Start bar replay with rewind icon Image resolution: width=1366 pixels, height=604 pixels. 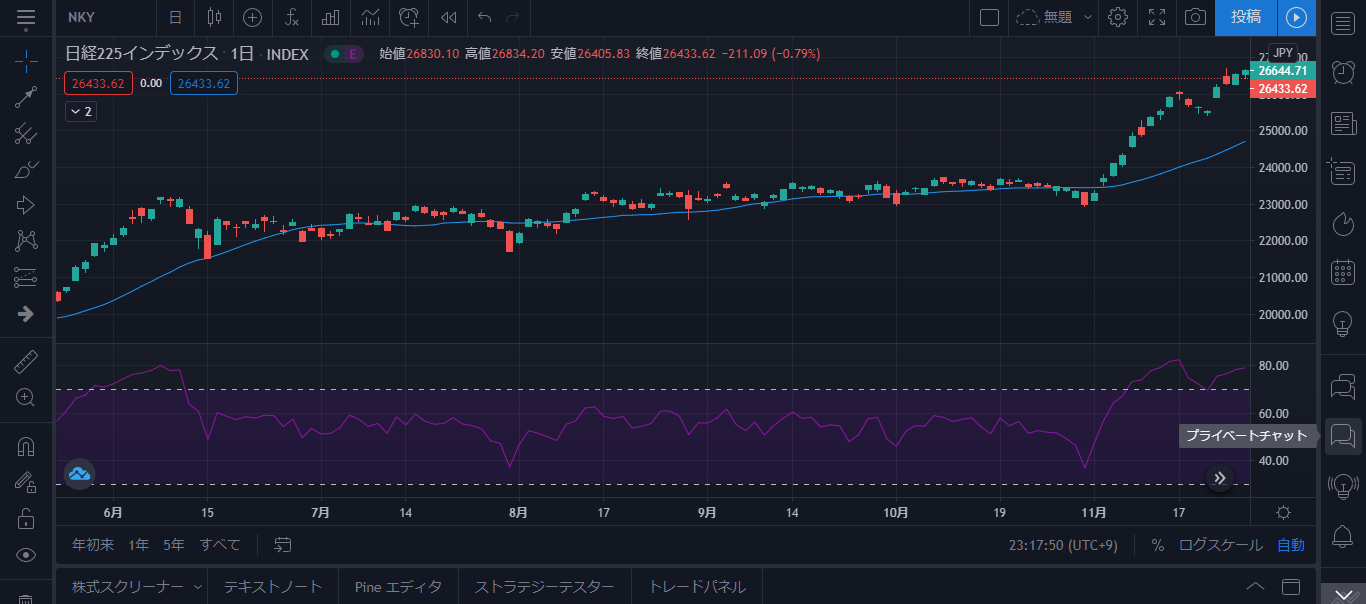tap(449, 17)
